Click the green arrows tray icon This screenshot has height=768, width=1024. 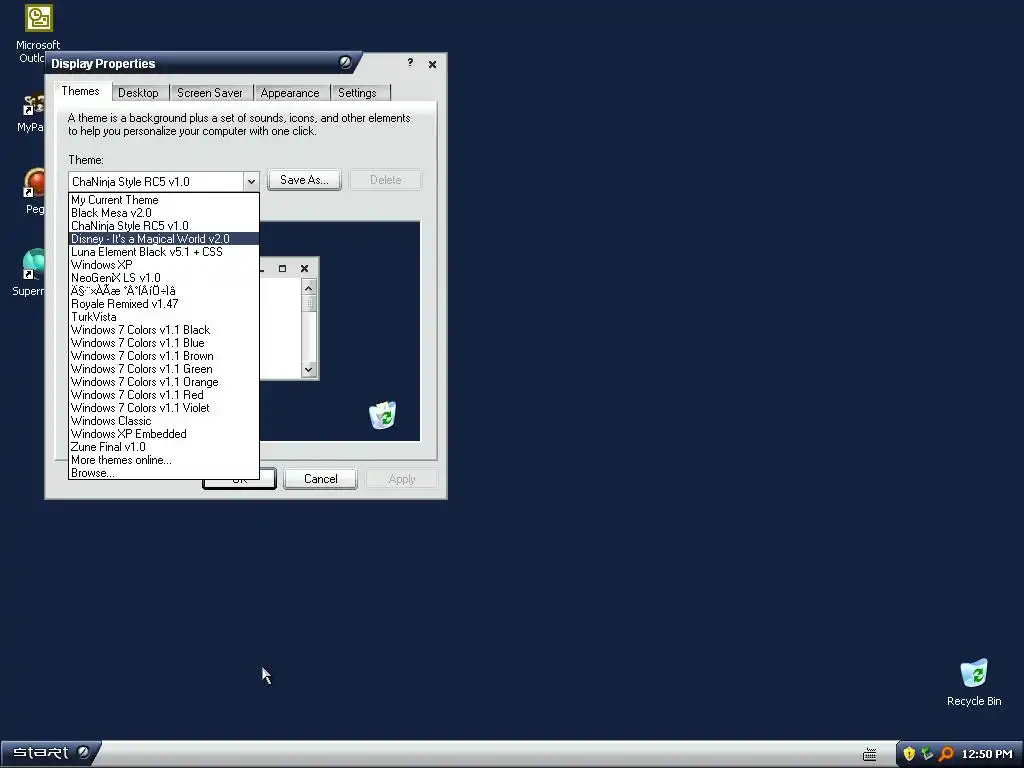click(927, 754)
